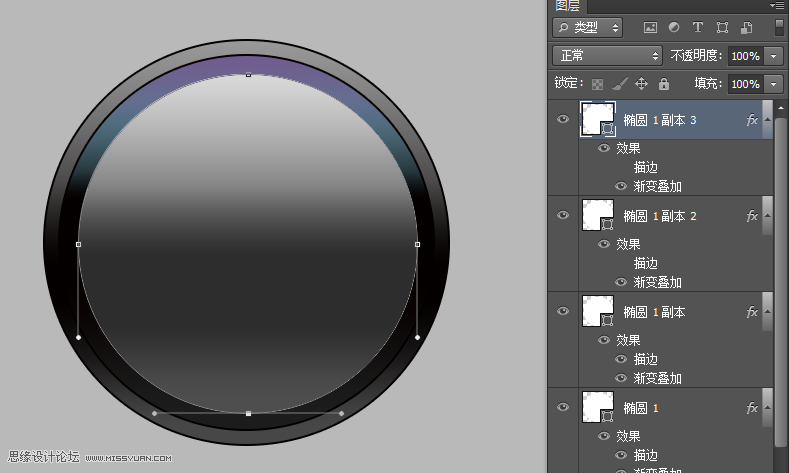789x473 pixels.
Task: Filter layers by smart object icon
Action: click(x=746, y=28)
